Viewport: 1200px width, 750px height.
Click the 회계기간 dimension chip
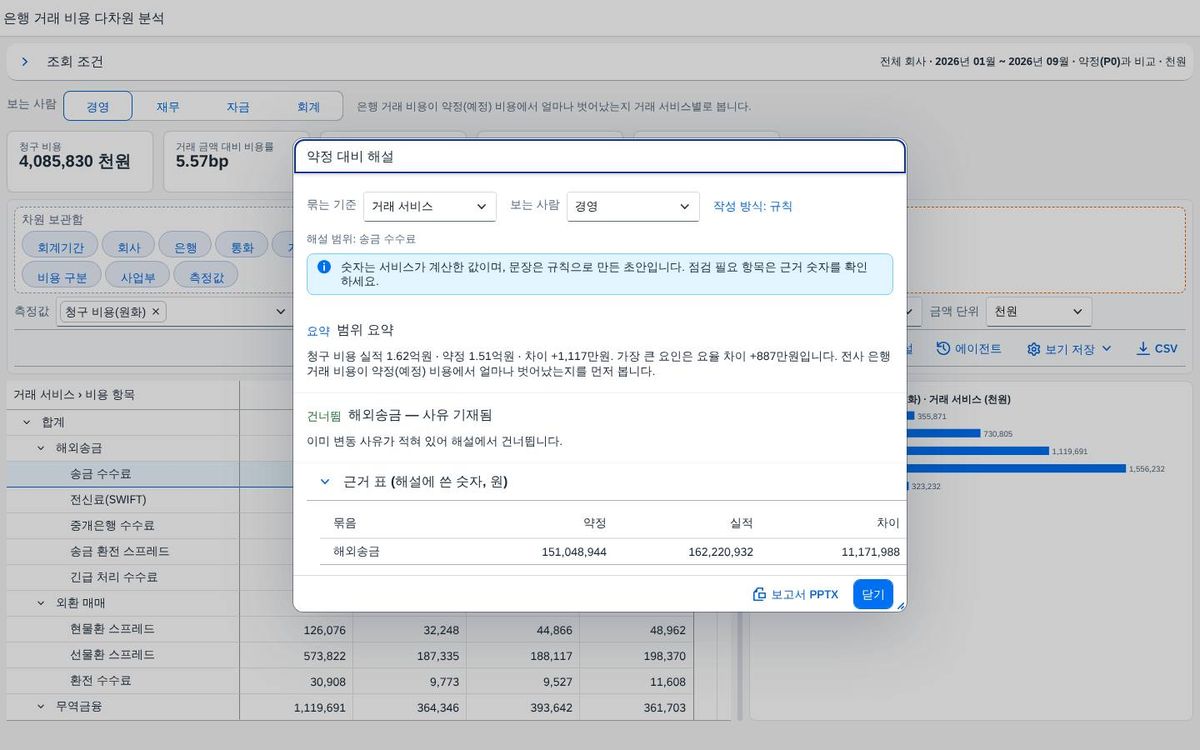pos(60,247)
